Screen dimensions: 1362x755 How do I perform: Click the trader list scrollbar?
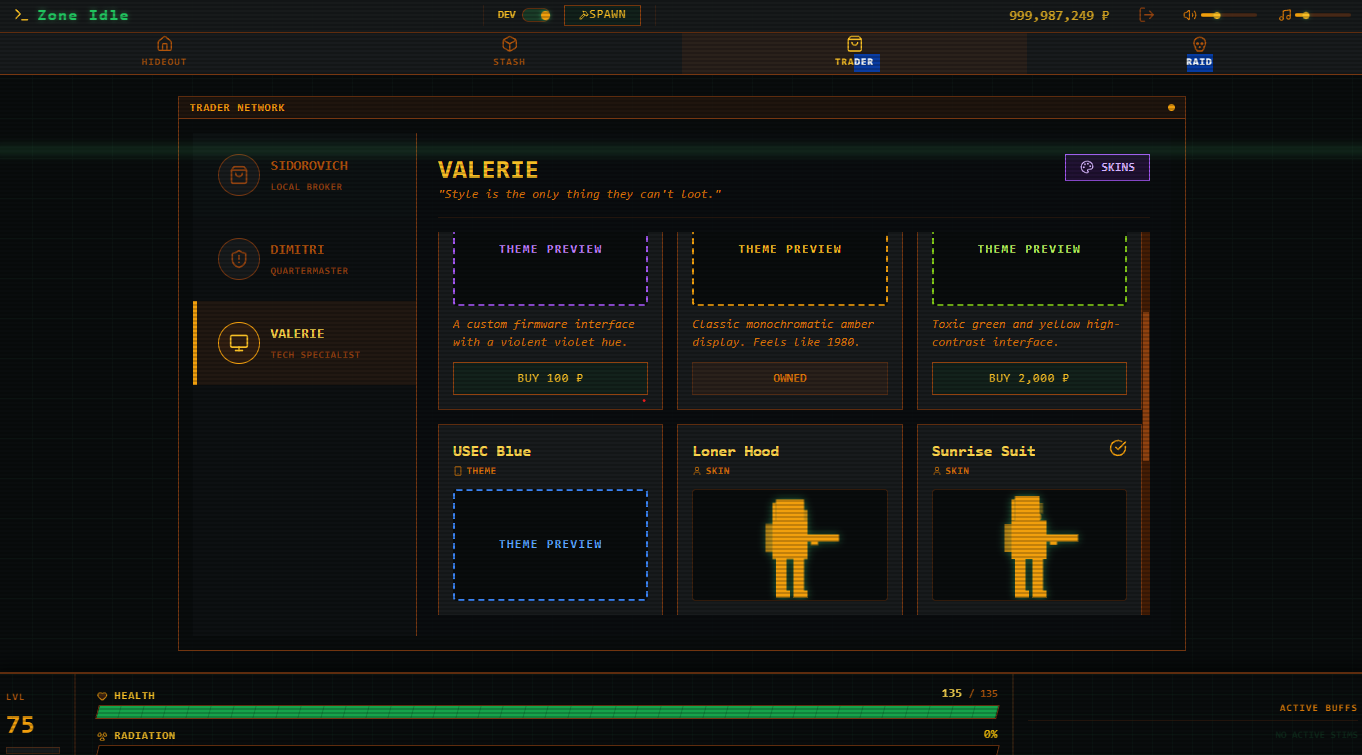1146,386
